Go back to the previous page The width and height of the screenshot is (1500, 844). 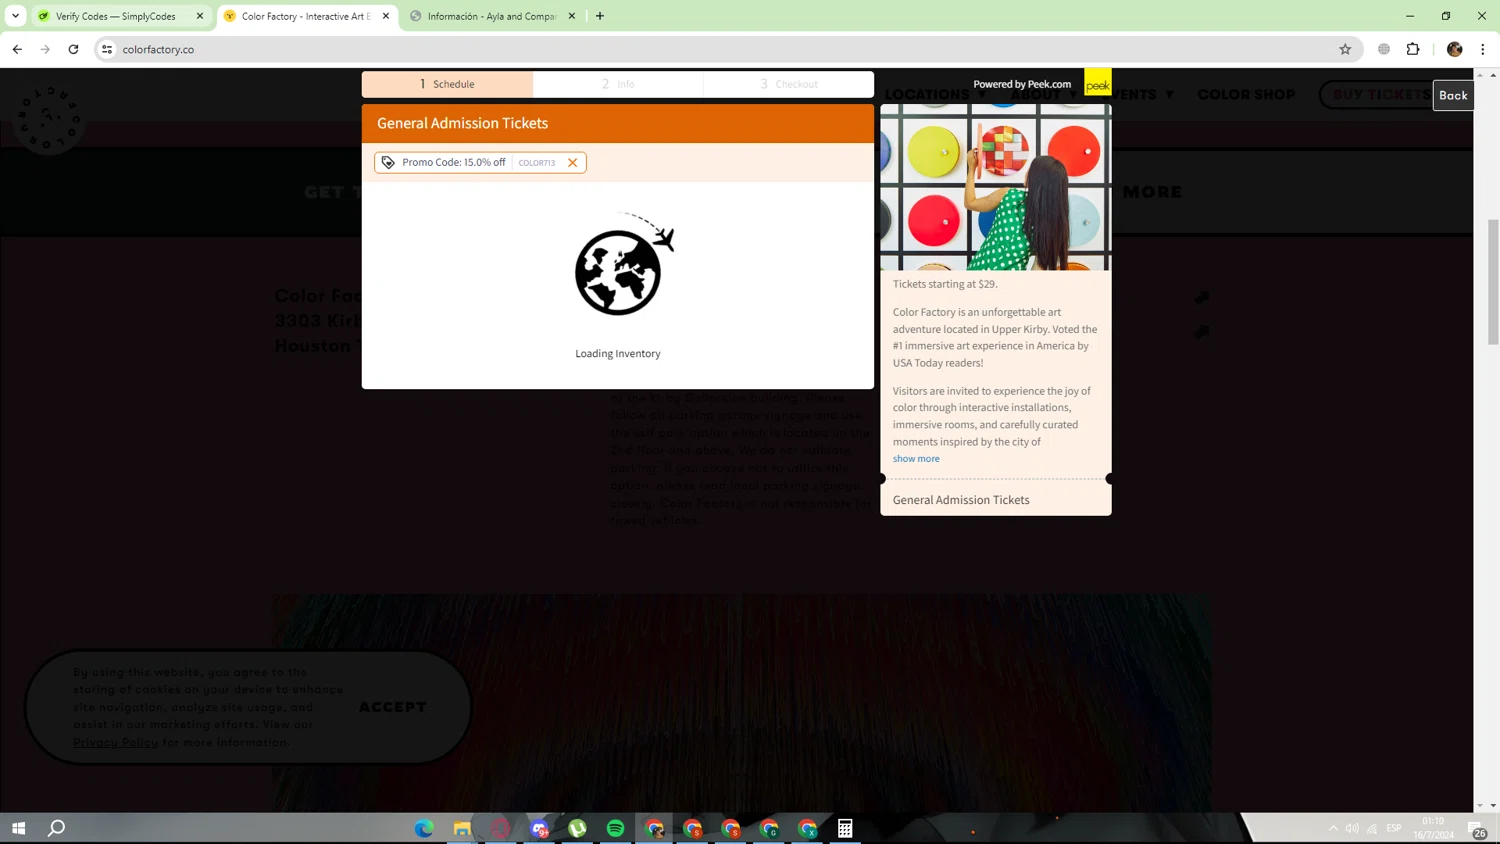(17, 49)
